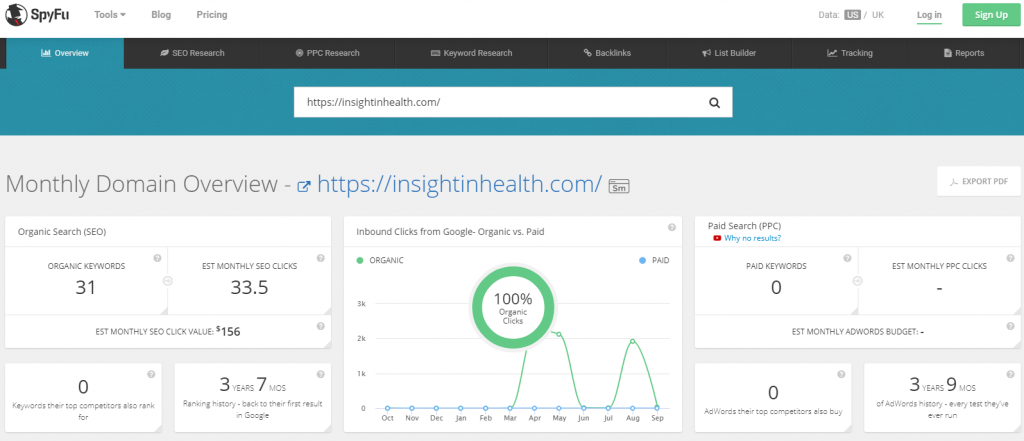
Task: Switch data region to US
Action: 852,15
